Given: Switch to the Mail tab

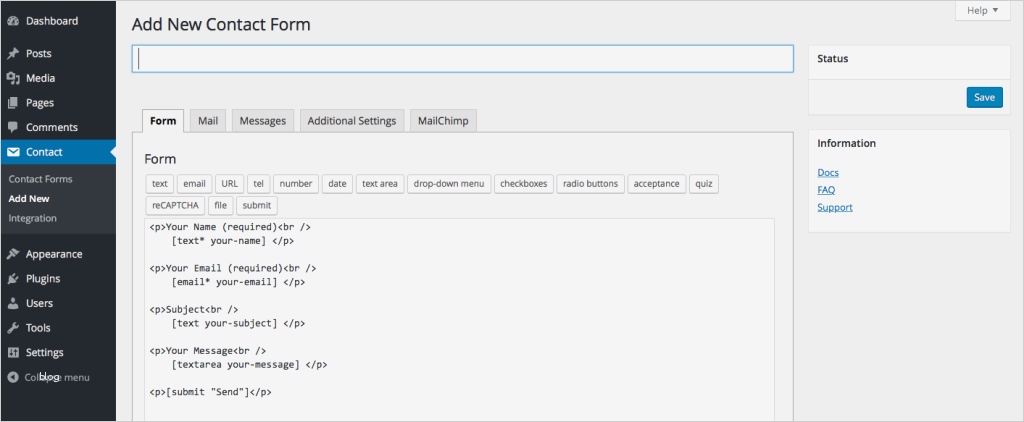Looking at the screenshot, I should 208,121.
